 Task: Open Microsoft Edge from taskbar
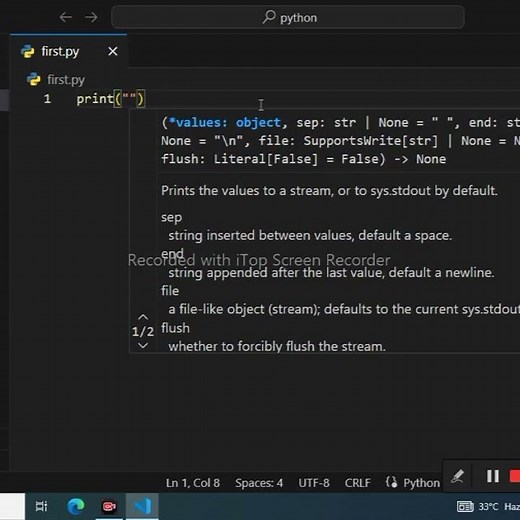(x=76, y=506)
